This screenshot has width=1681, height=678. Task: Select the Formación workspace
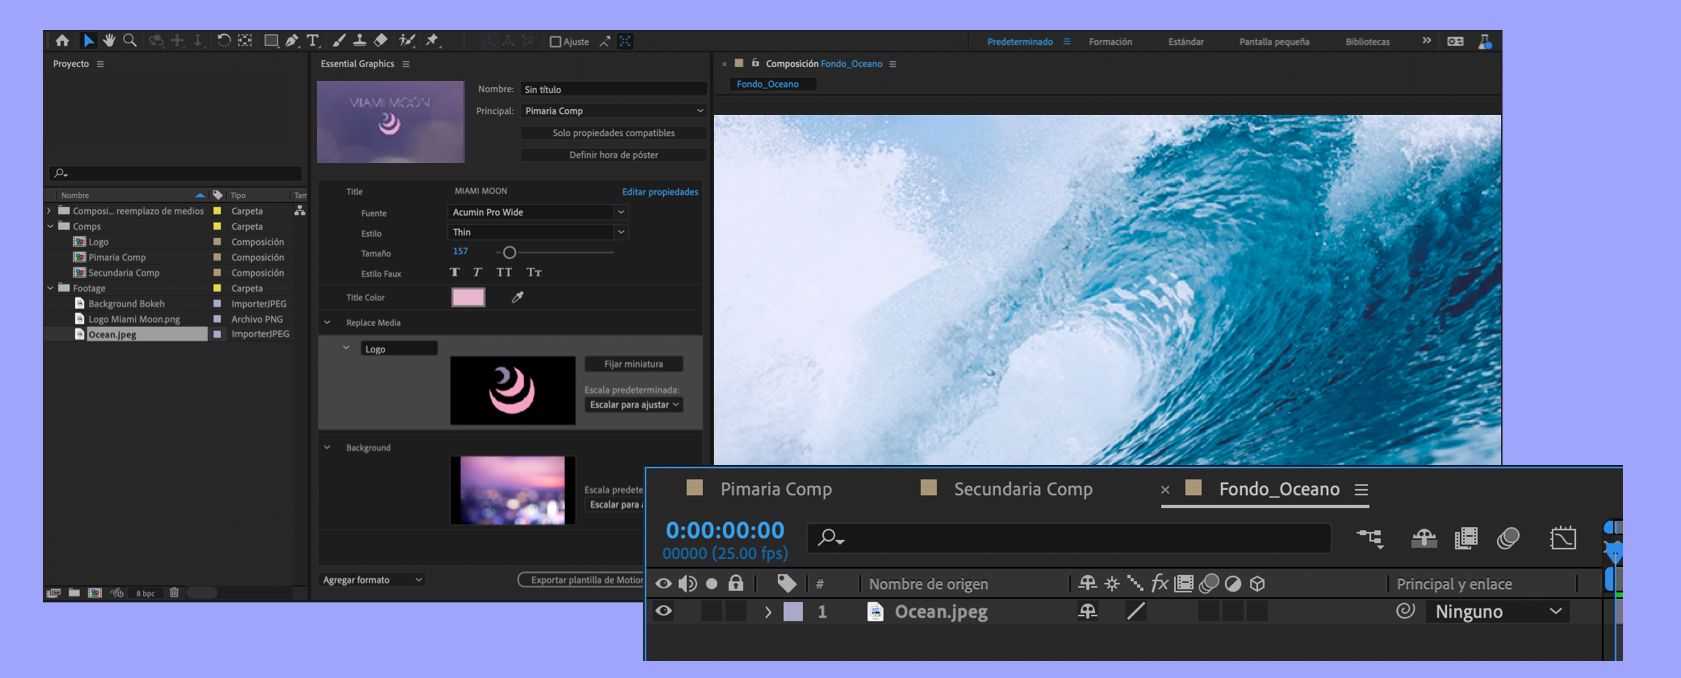(1110, 42)
